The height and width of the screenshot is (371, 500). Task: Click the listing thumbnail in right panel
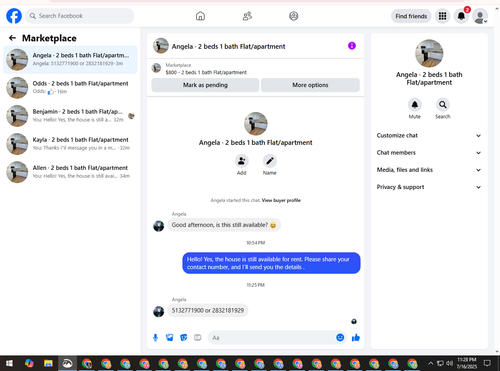tap(429, 53)
